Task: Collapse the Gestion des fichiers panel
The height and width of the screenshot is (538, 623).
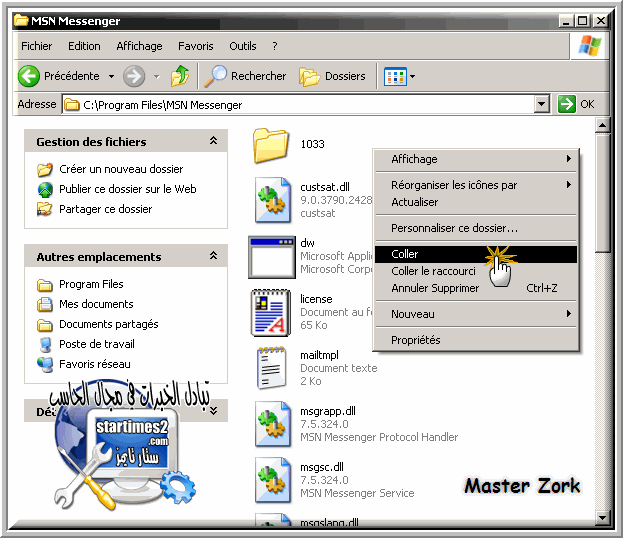Action: [x=213, y=141]
